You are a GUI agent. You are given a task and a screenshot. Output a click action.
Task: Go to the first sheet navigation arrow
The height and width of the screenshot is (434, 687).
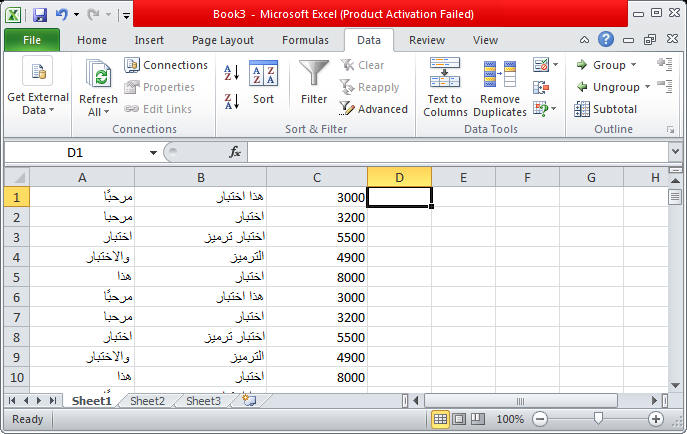[x=12, y=400]
